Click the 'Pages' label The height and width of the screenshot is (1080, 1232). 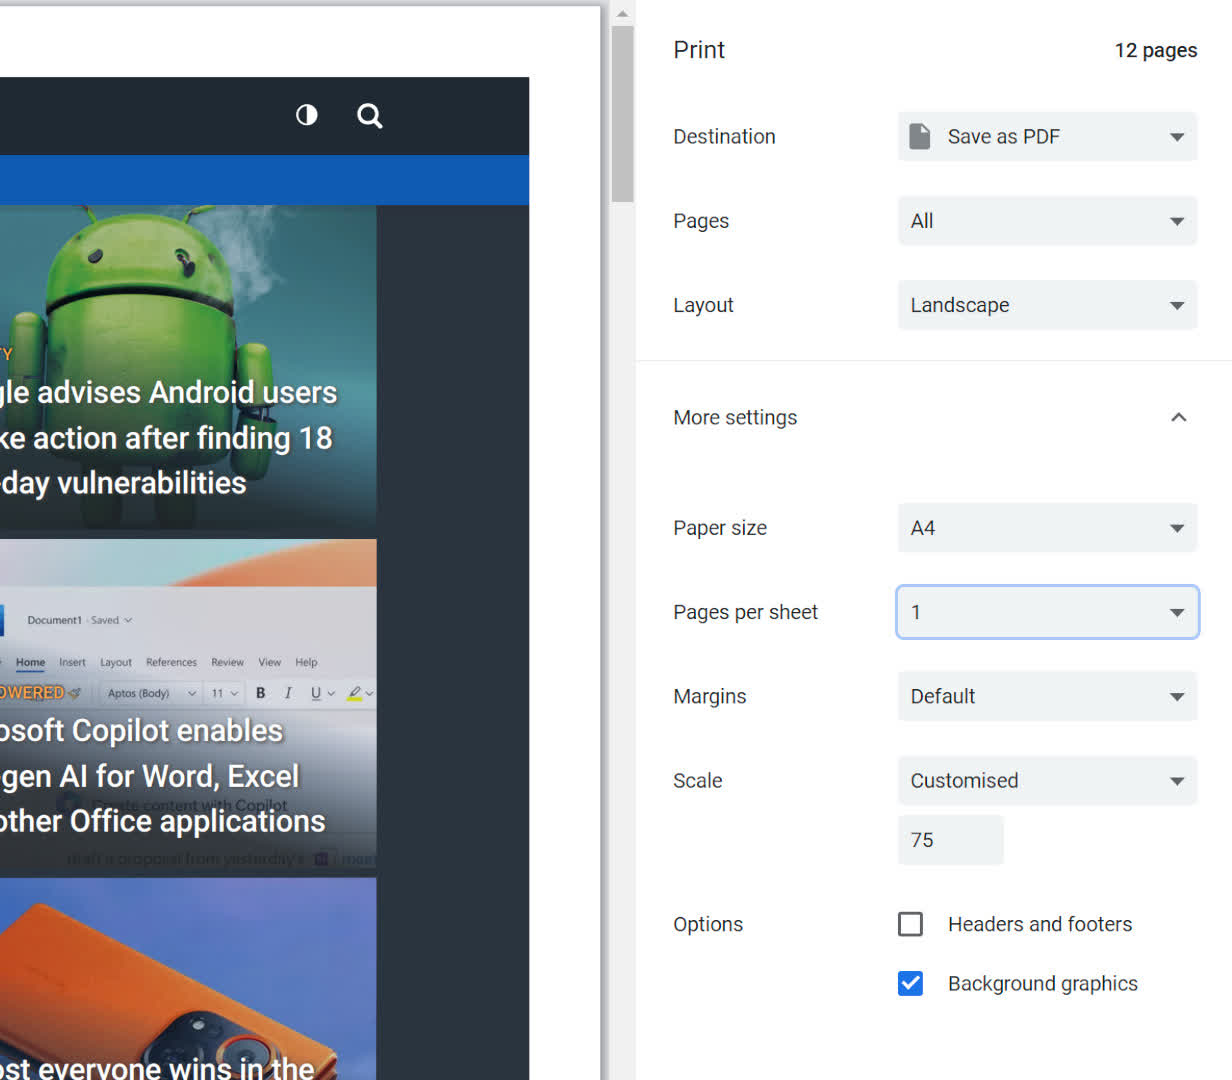[701, 221]
